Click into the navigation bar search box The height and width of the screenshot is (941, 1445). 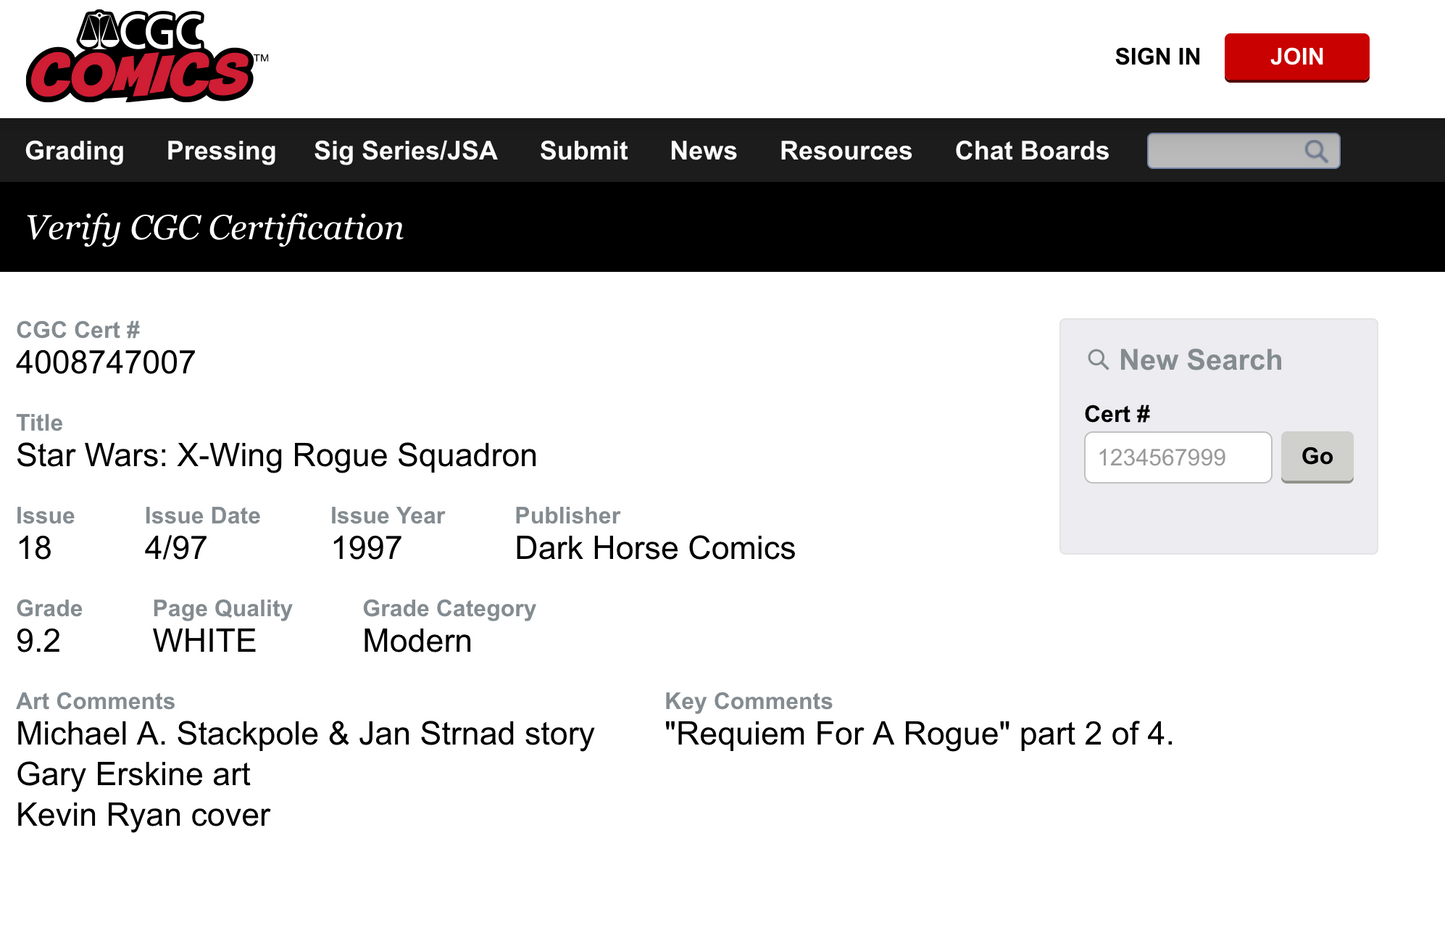click(1225, 151)
